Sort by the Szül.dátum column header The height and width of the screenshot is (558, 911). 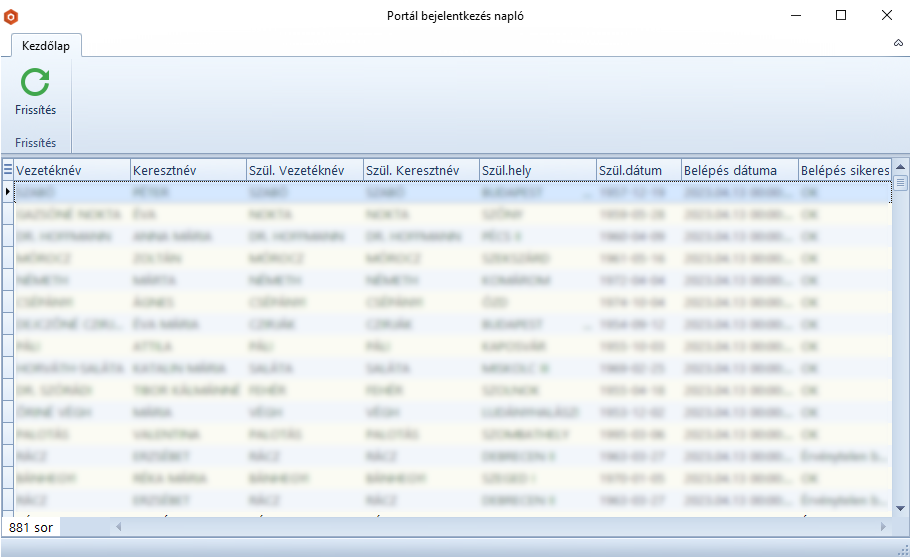638,170
